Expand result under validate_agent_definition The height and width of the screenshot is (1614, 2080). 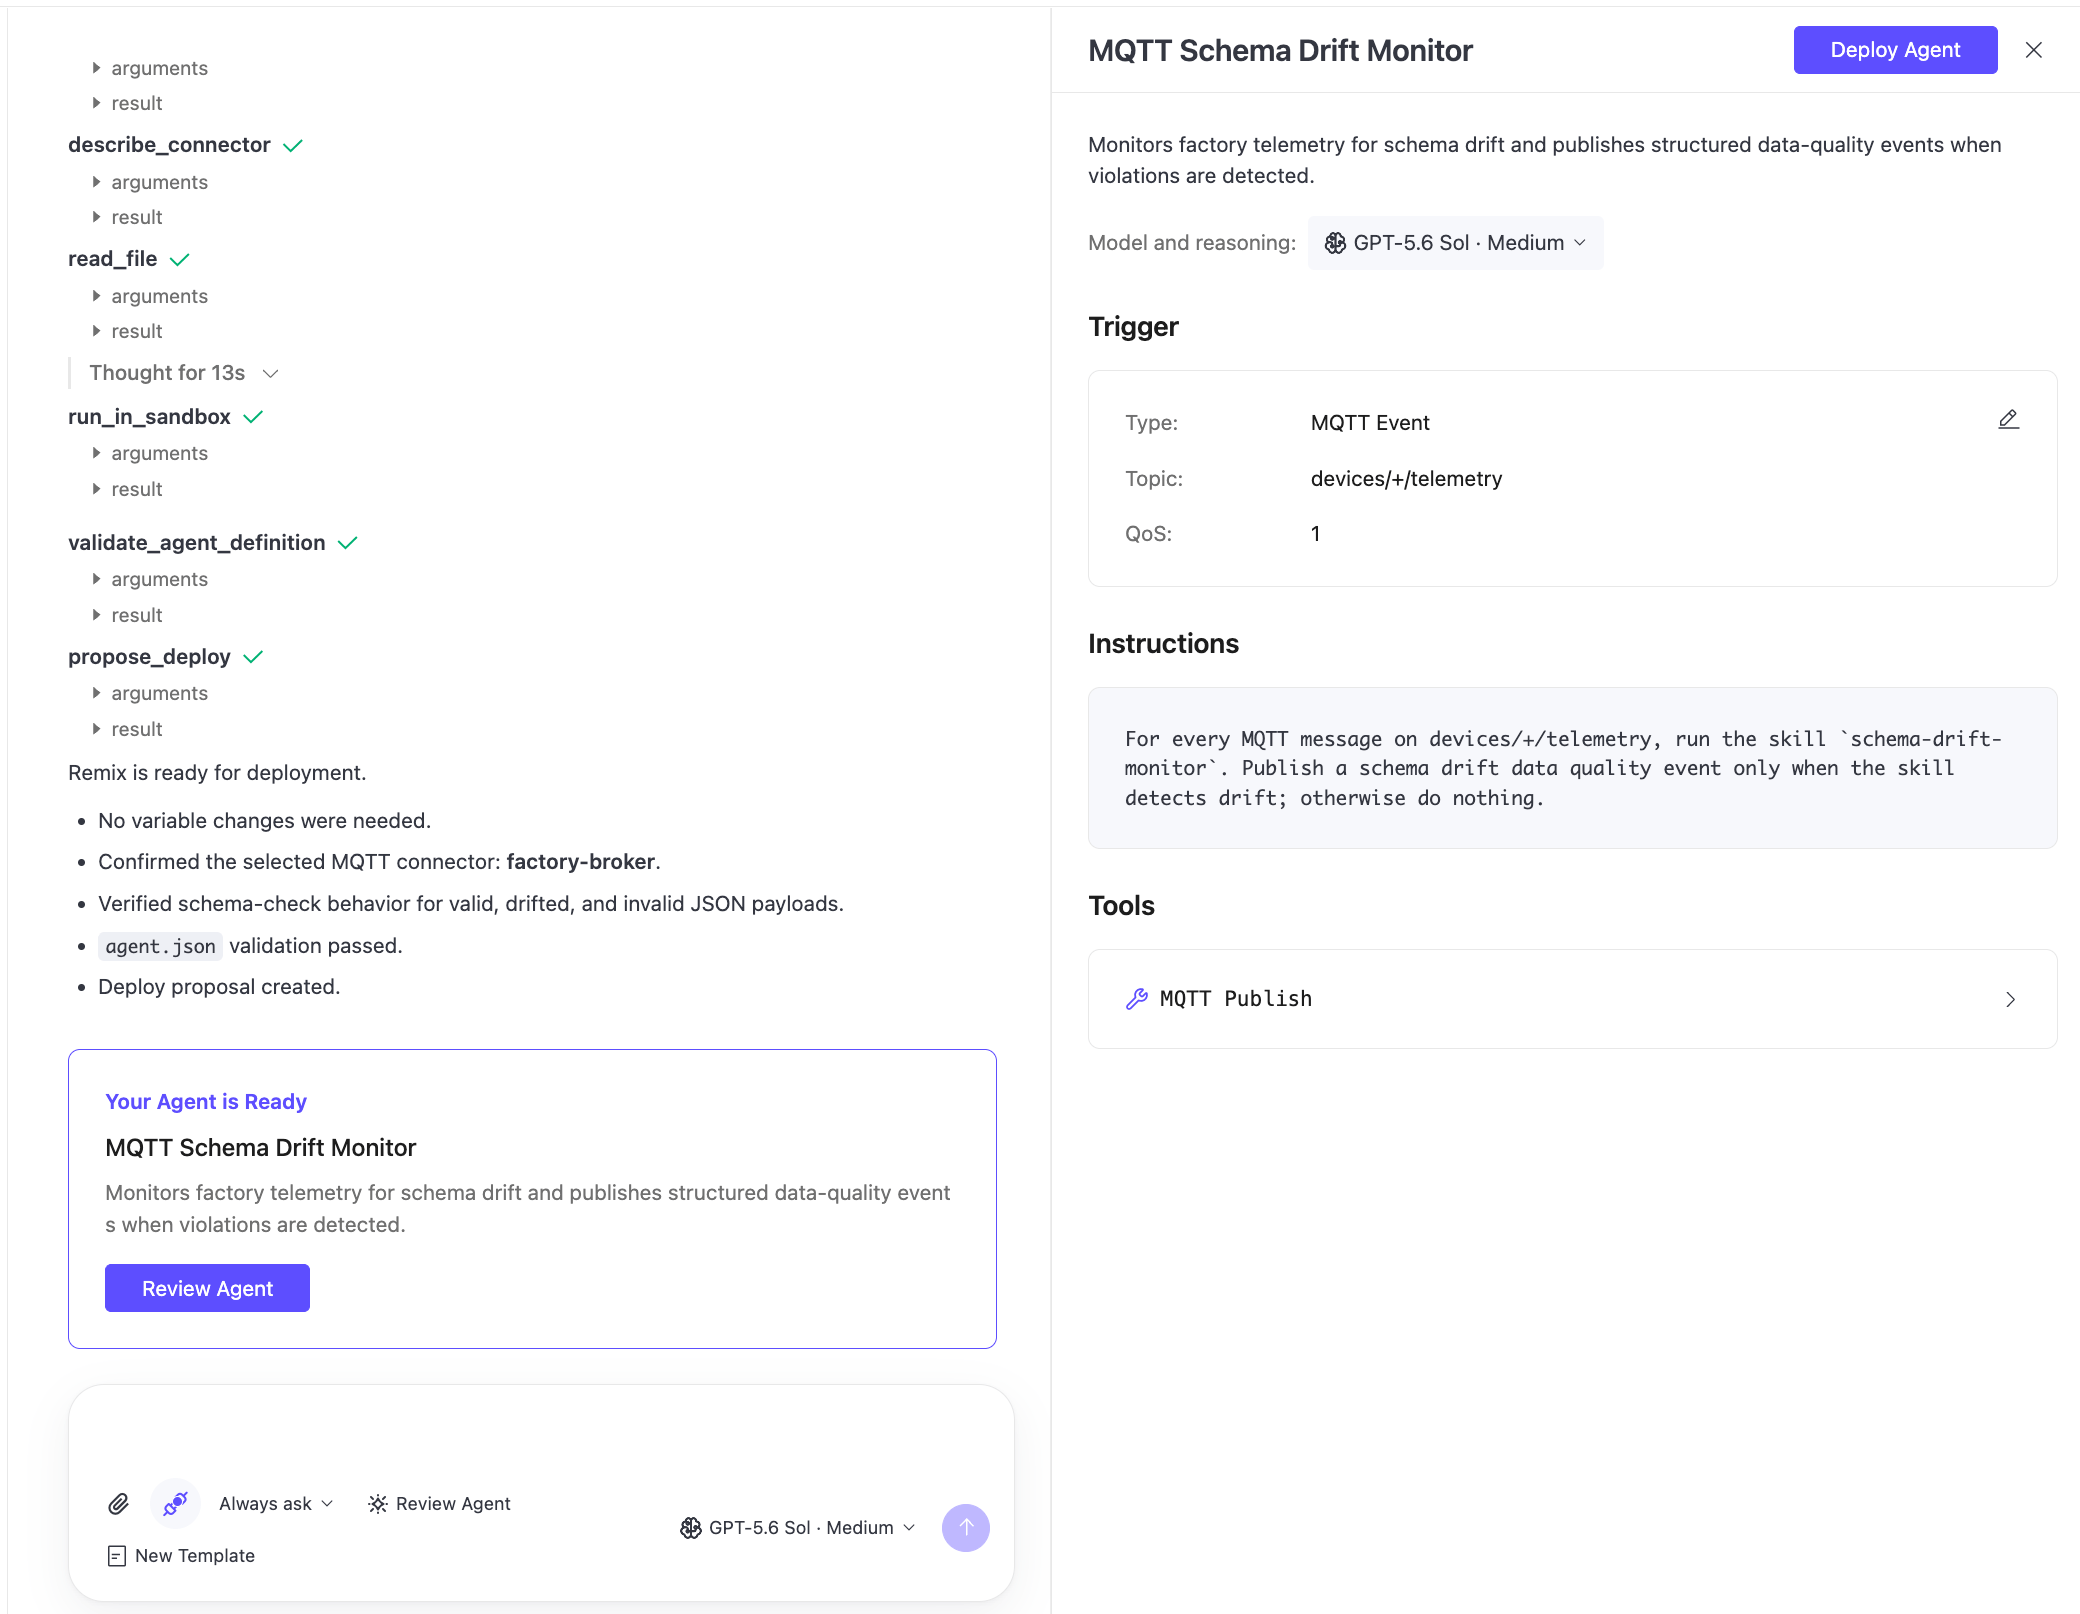tap(127, 615)
